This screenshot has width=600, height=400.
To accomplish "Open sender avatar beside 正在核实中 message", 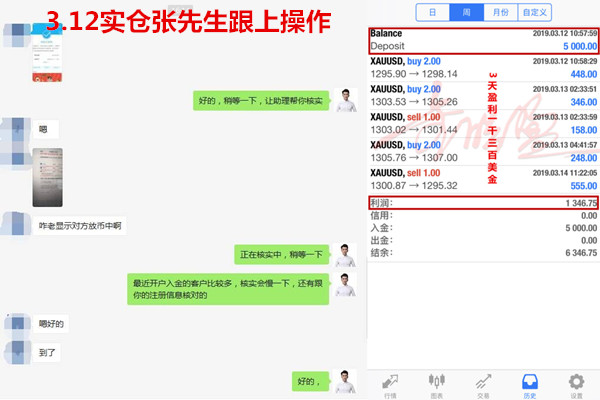I will point(346,255).
